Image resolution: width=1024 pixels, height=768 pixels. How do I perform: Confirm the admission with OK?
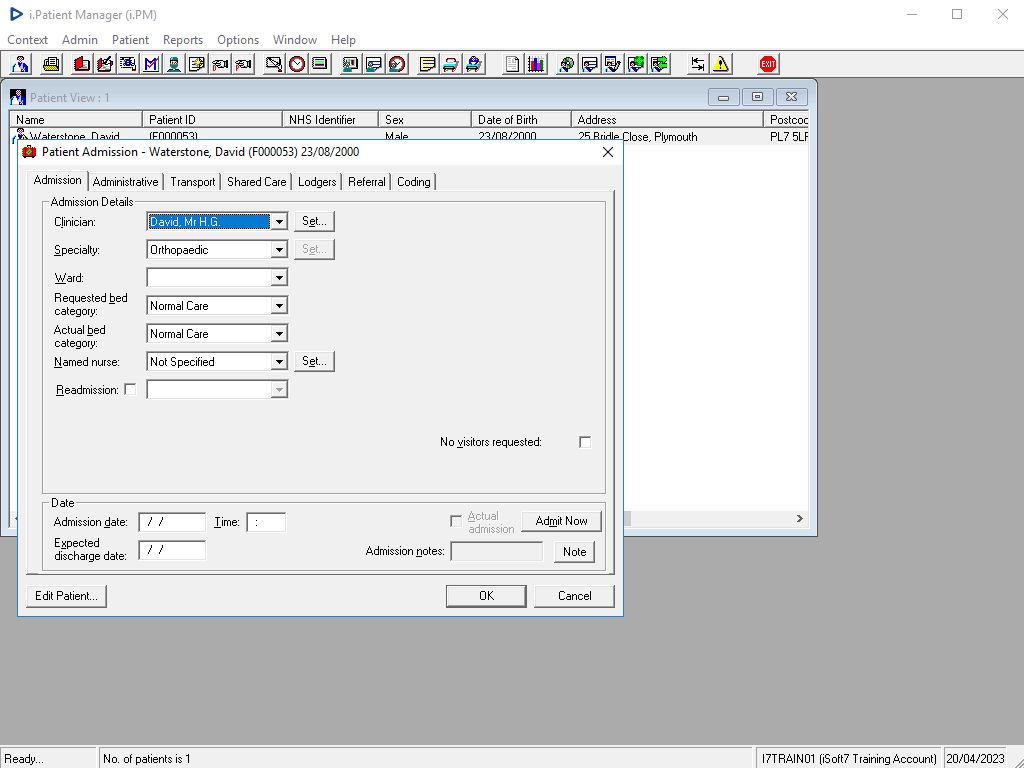tap(486, 596)
